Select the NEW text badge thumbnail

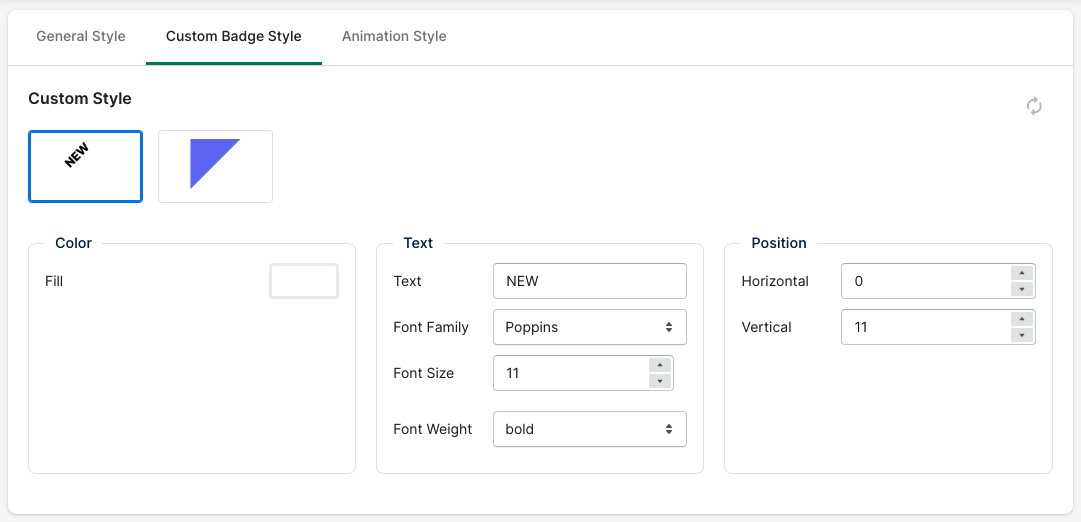[85, 166]
